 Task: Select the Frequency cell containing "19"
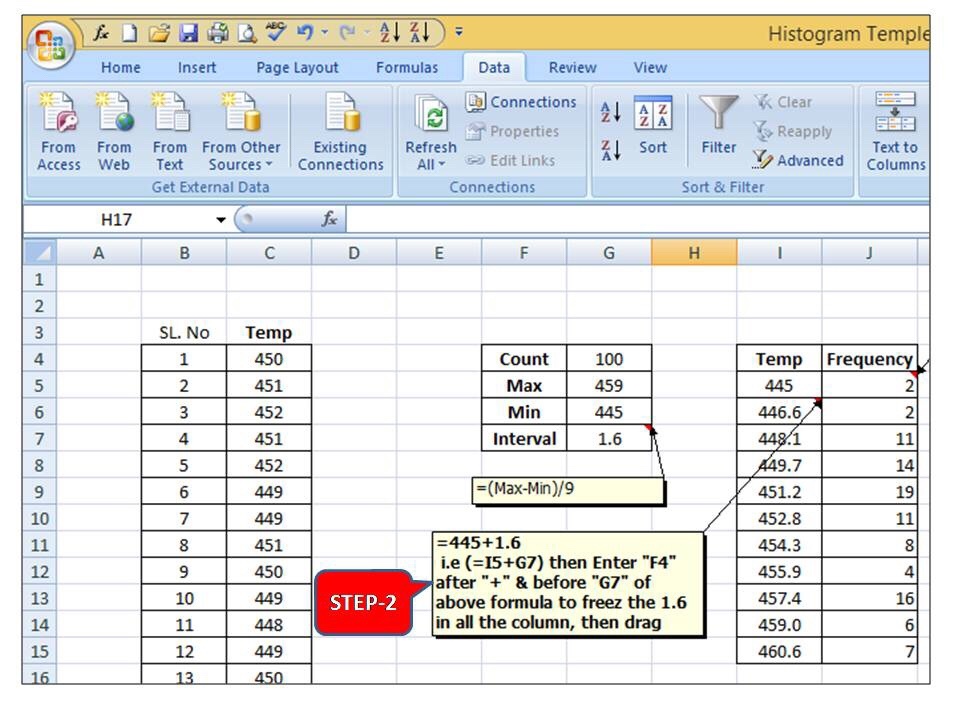(x=869, y=492)
